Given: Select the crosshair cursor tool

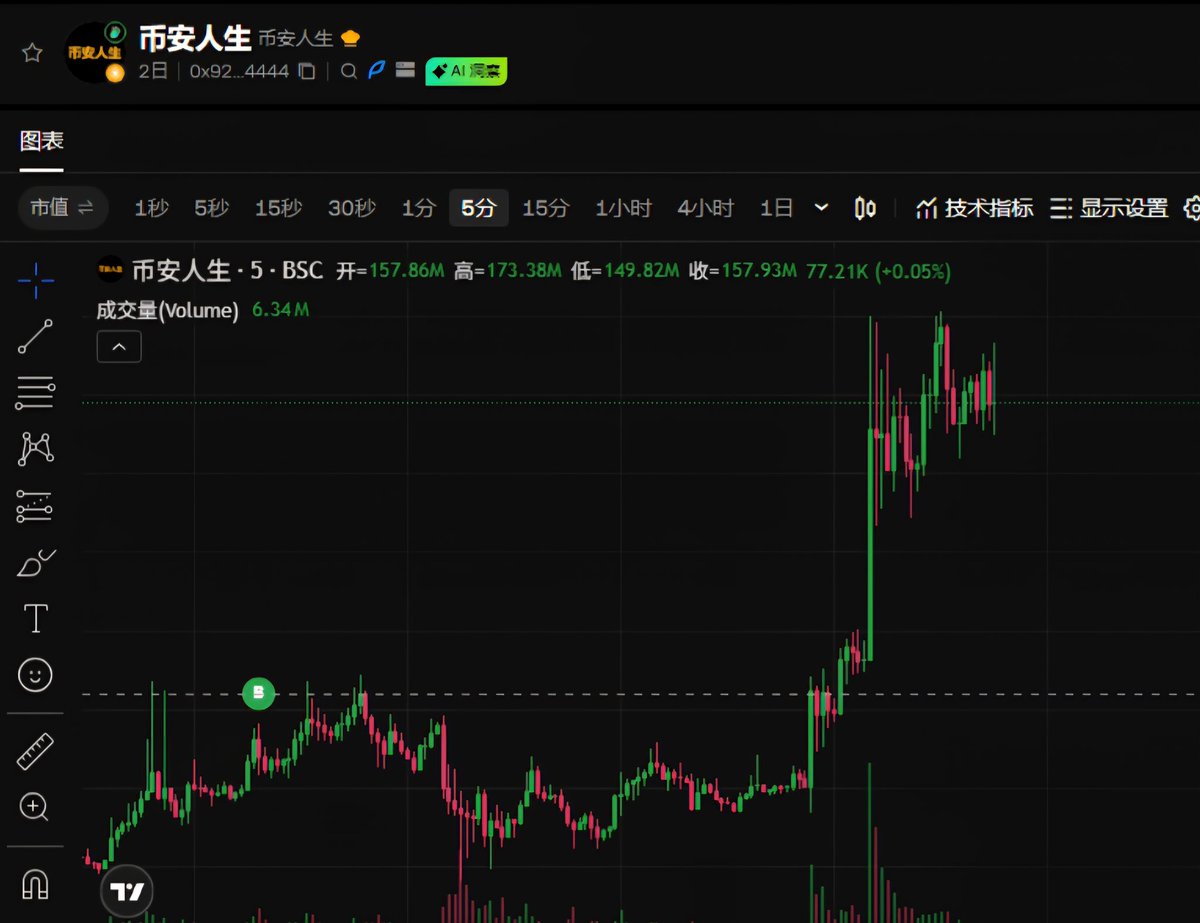Looking at the screenshot, I should click(36, 281).
